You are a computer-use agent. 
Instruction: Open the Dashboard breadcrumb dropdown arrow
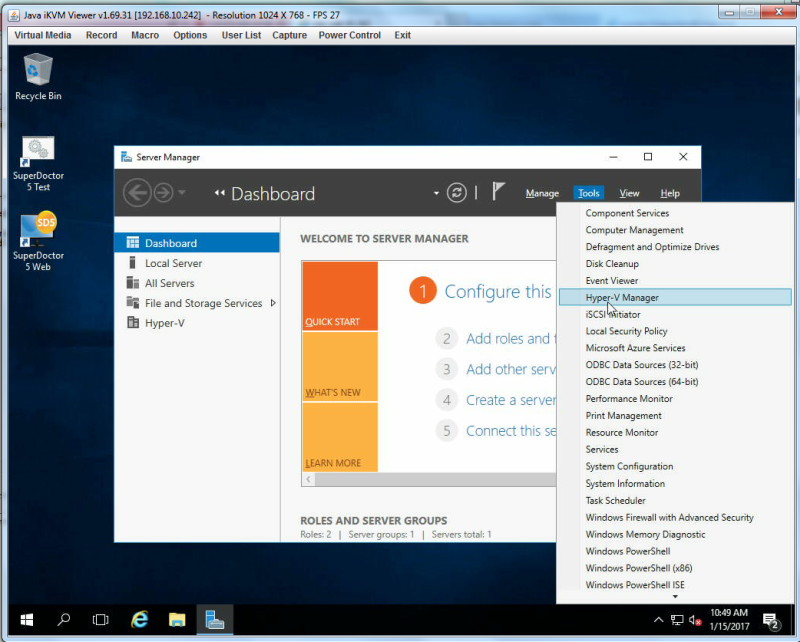pos(436,193)
